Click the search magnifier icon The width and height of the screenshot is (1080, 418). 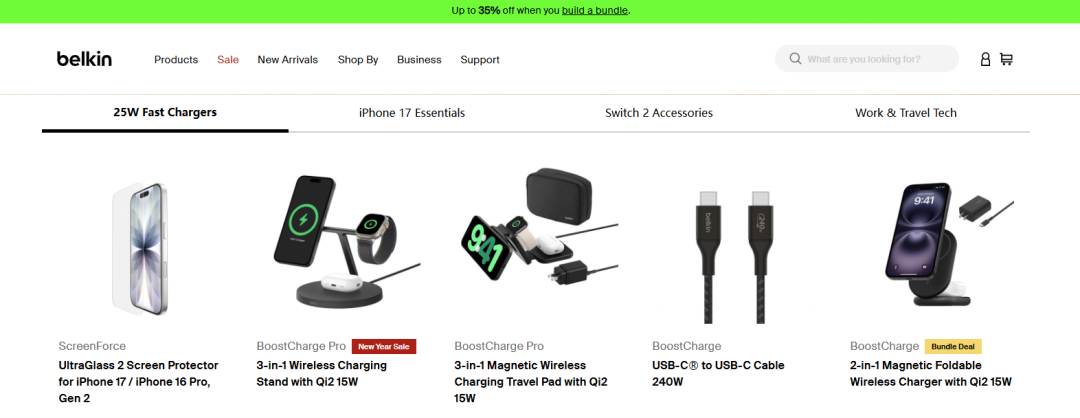click(x=795, y=59)
